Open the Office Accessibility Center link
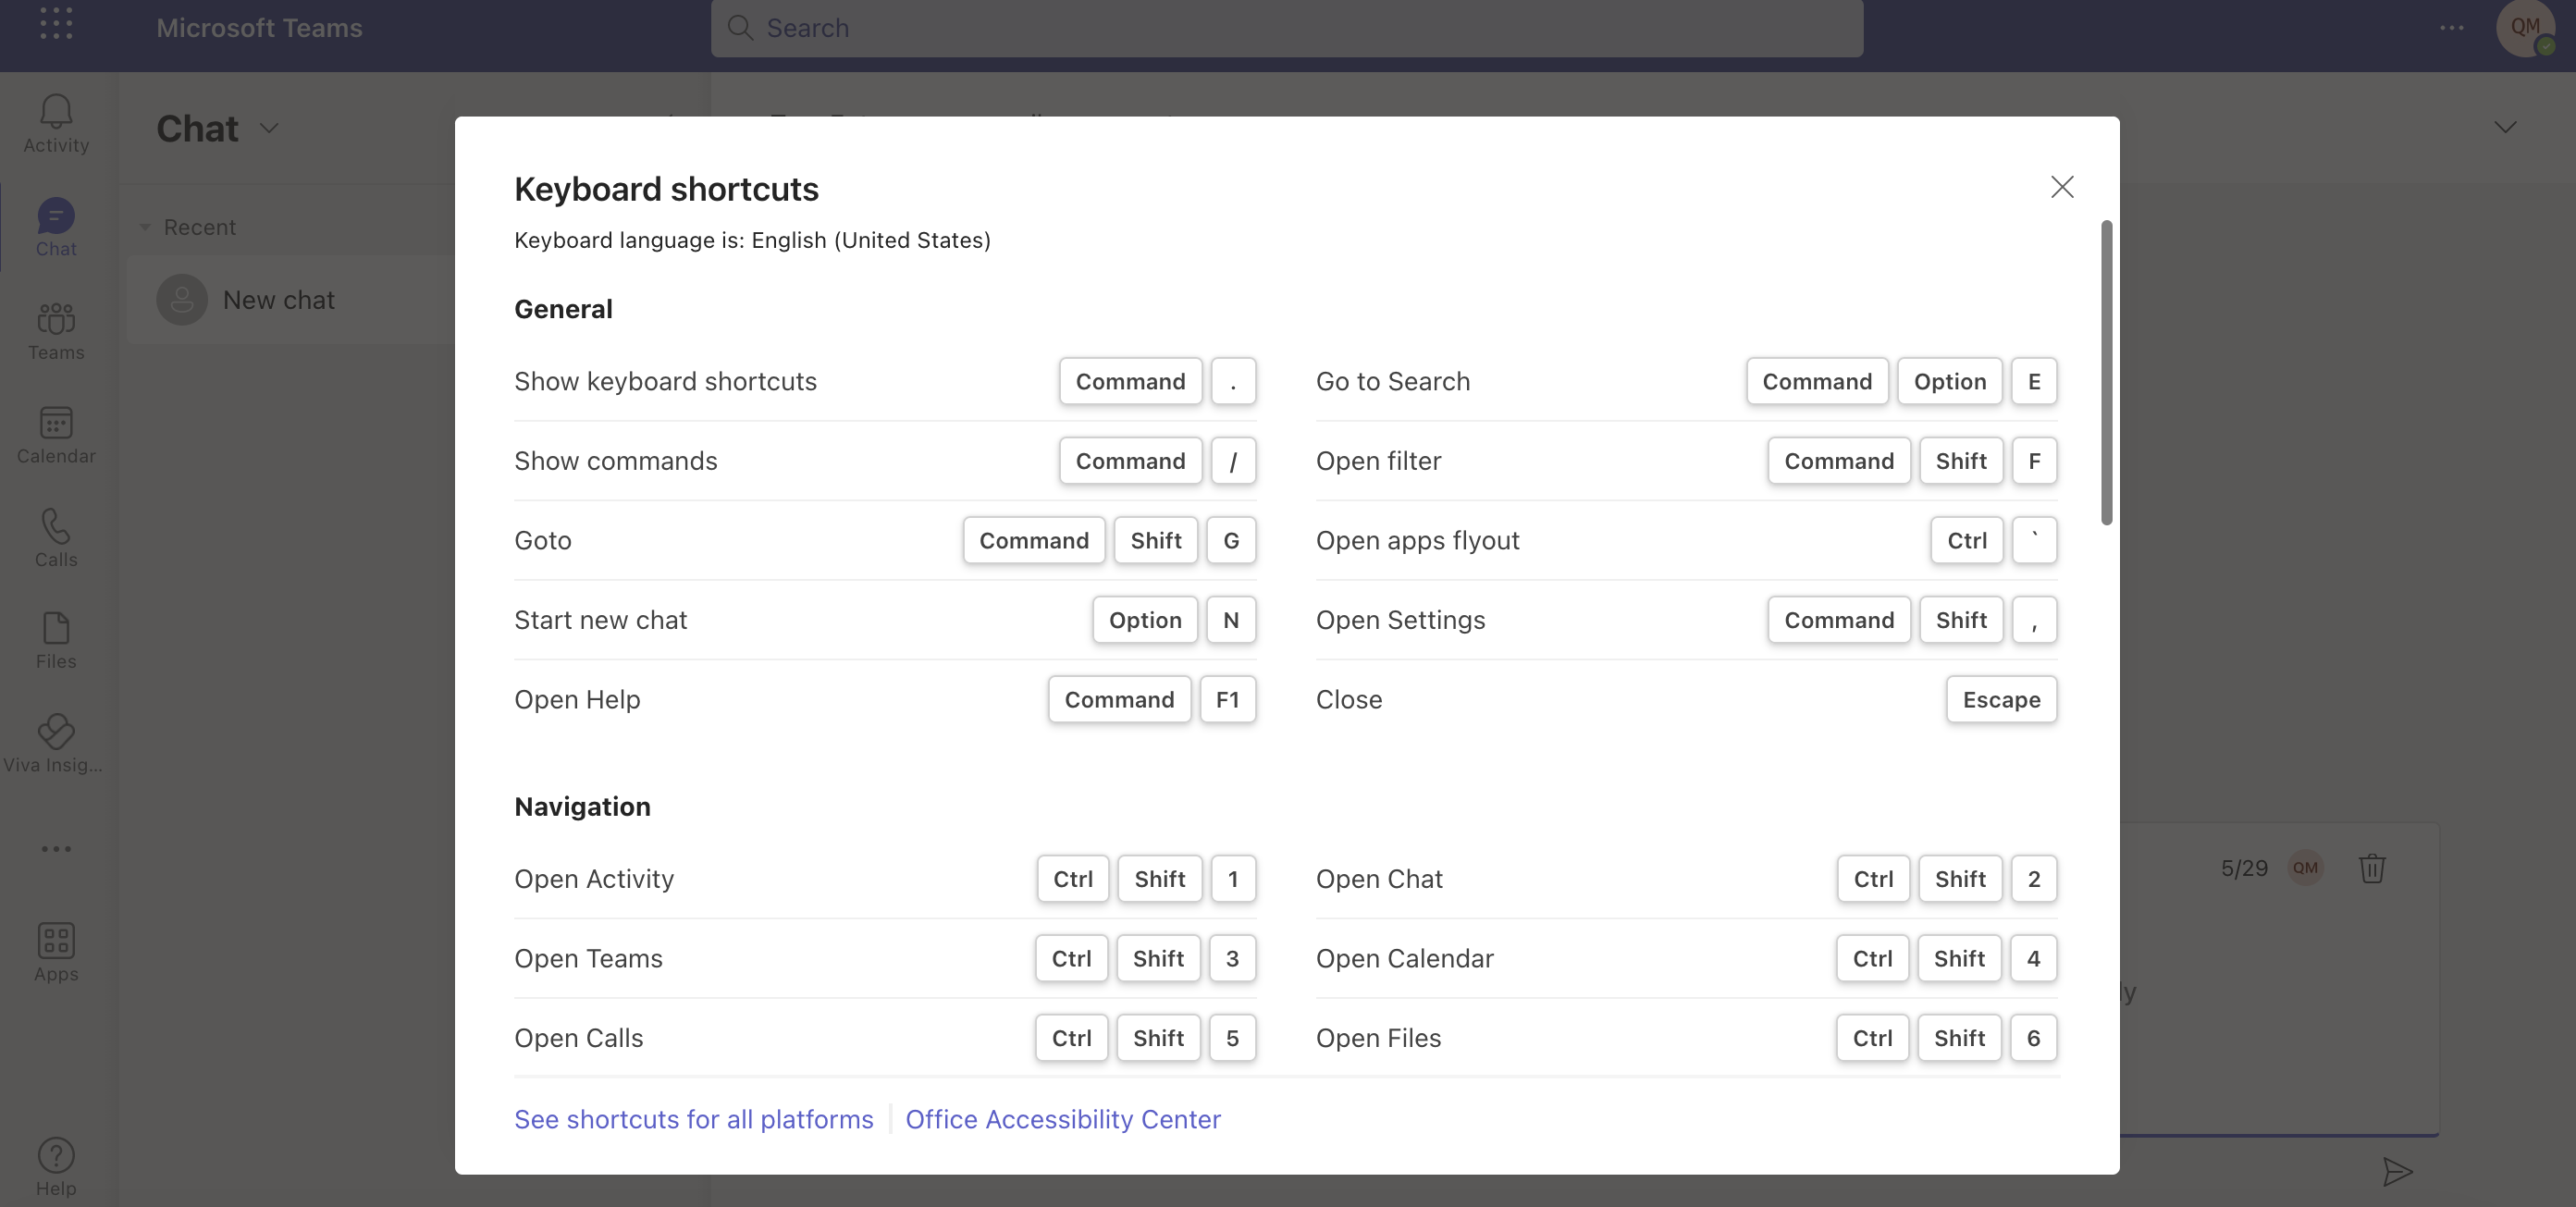 tap(1063, 1119)
